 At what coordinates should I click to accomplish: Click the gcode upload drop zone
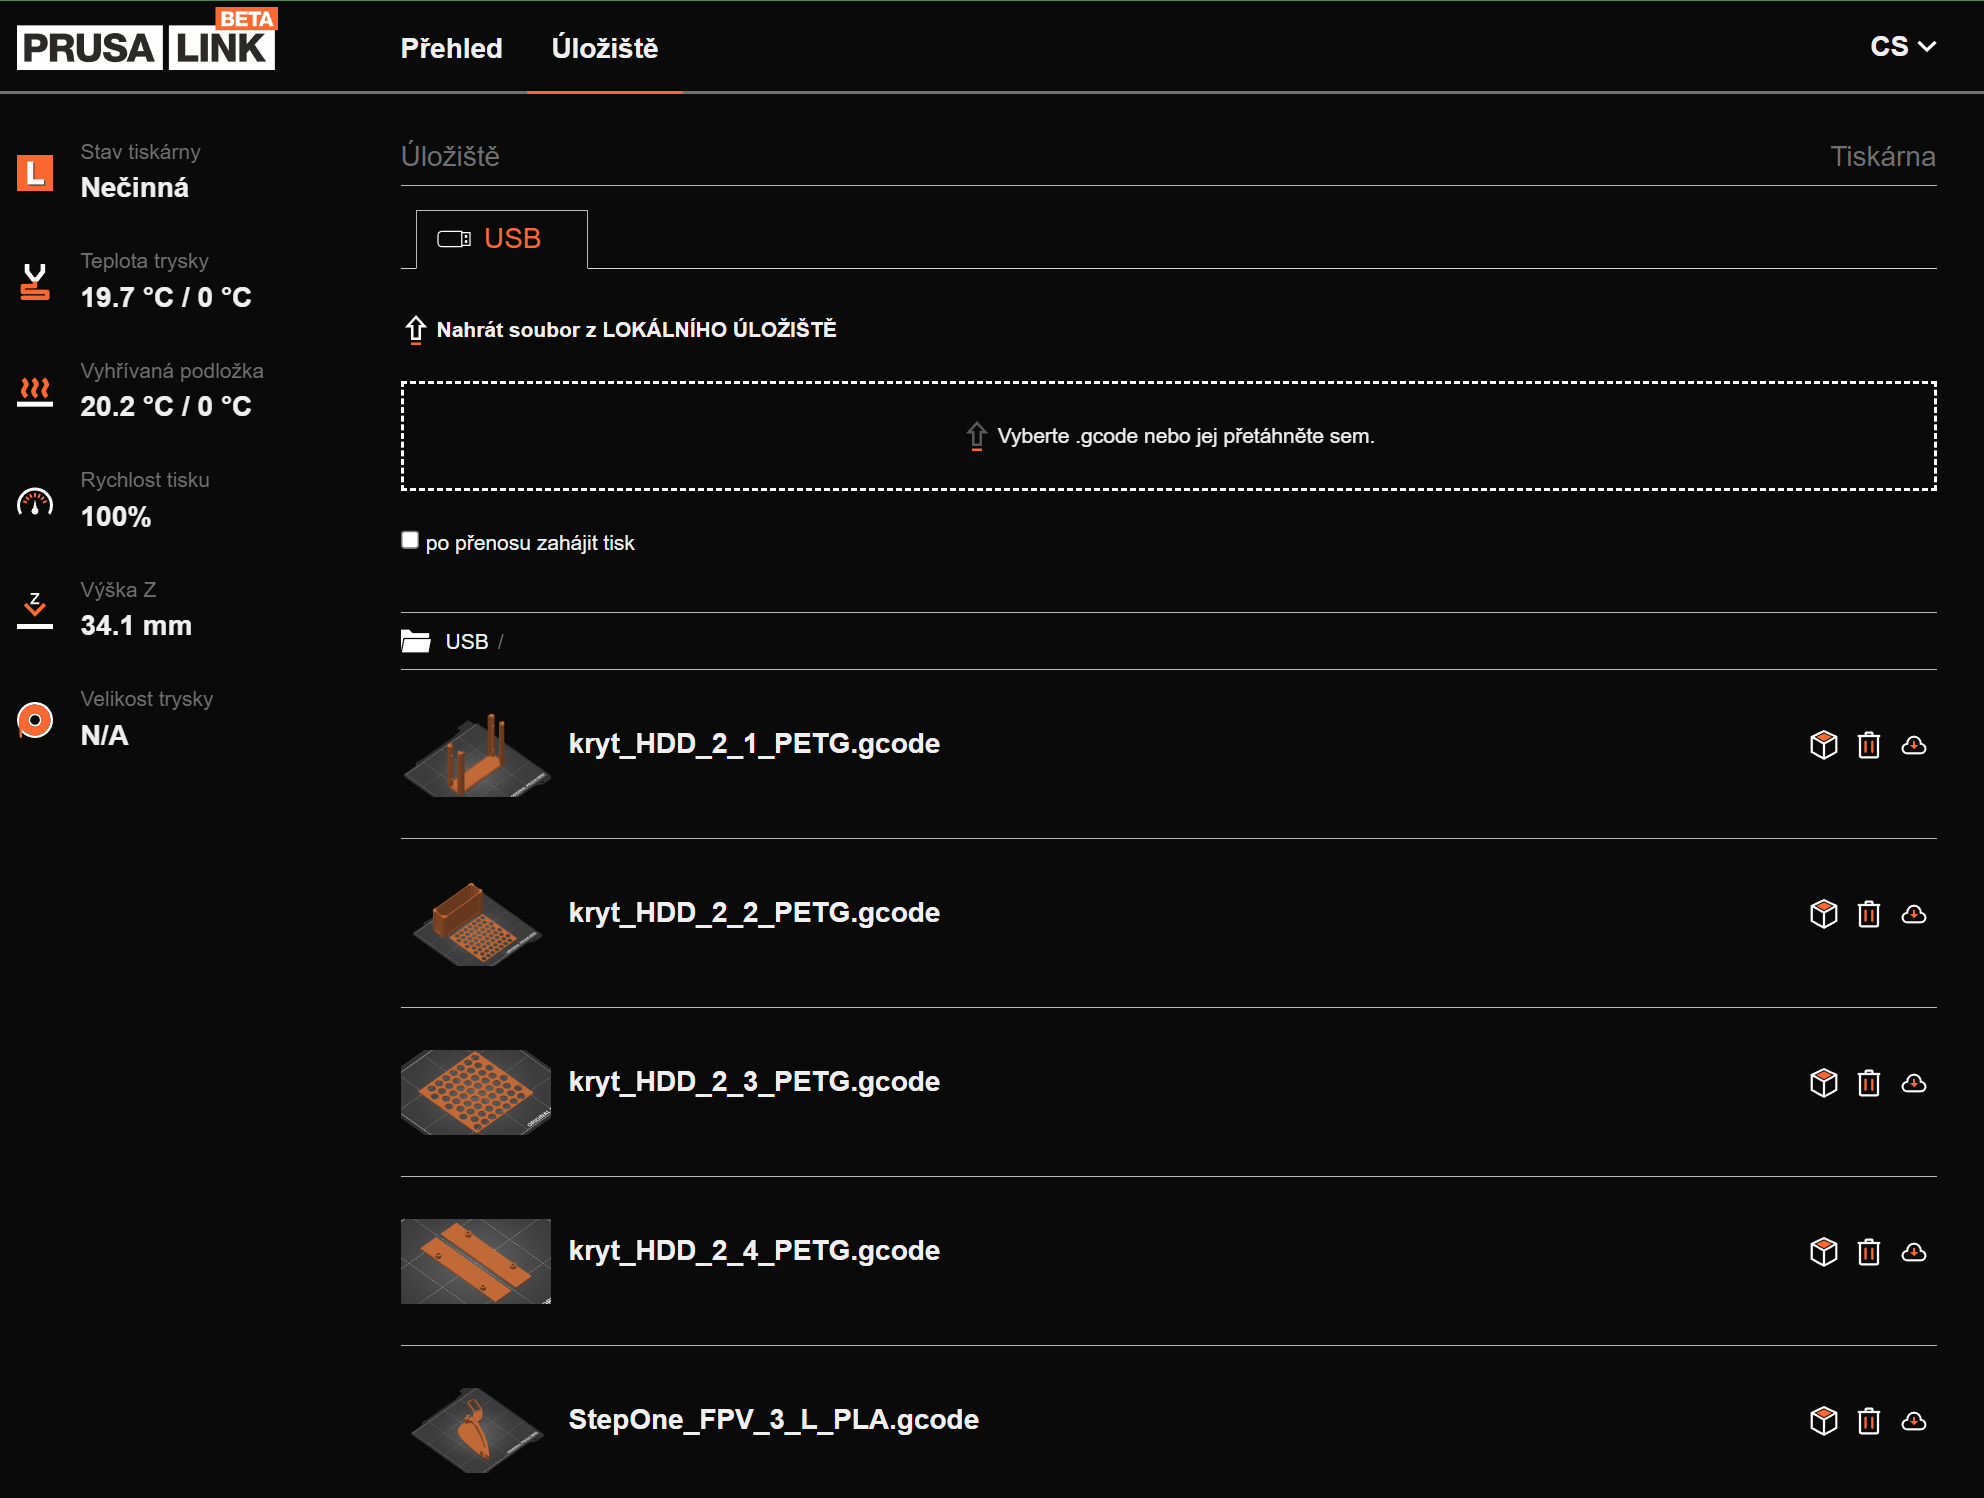[x=1168, y=436]
